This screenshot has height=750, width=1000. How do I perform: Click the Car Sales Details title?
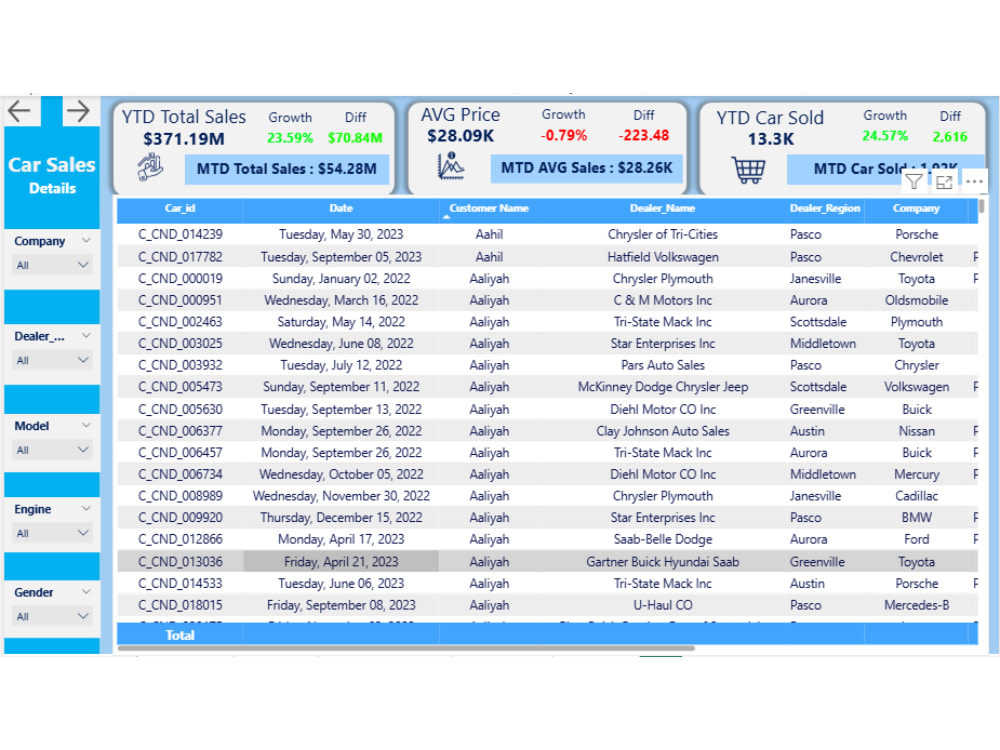pyautogui.click(x=52, y=174)
